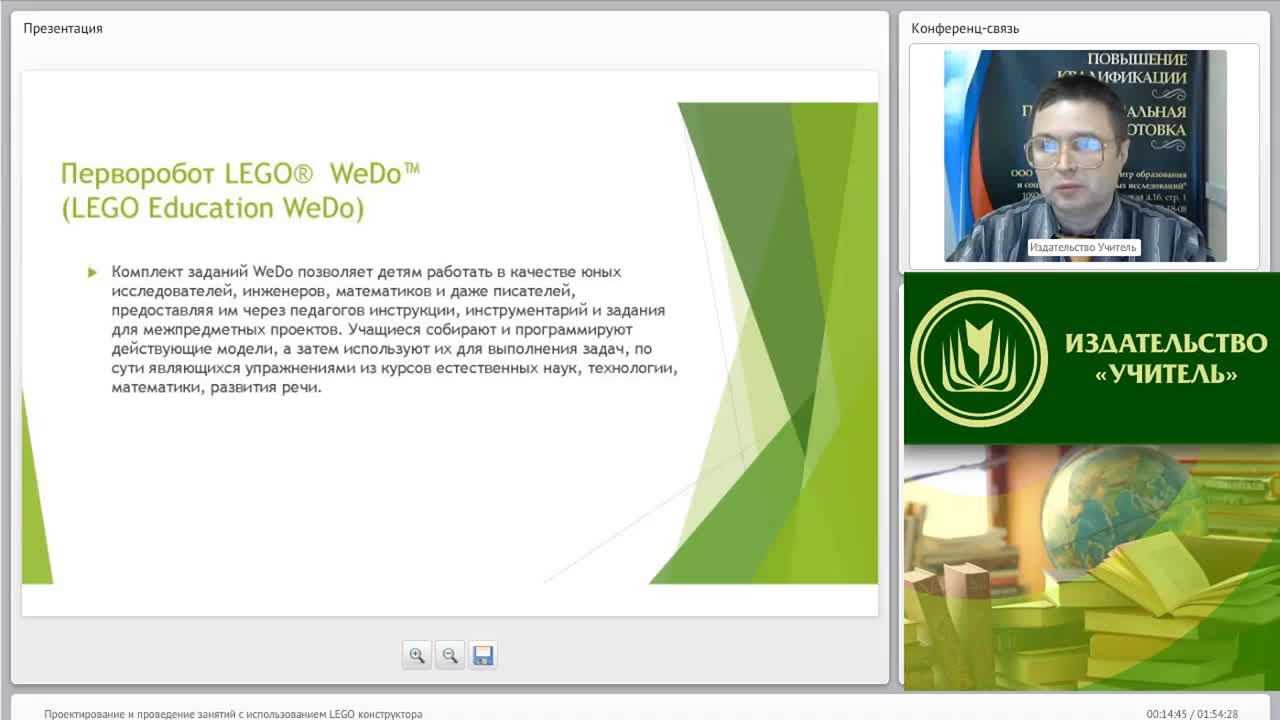The height and width of the screenshot is (720, 1280).
Task: Click the Презентация panel header
Action: pos(63,28)
